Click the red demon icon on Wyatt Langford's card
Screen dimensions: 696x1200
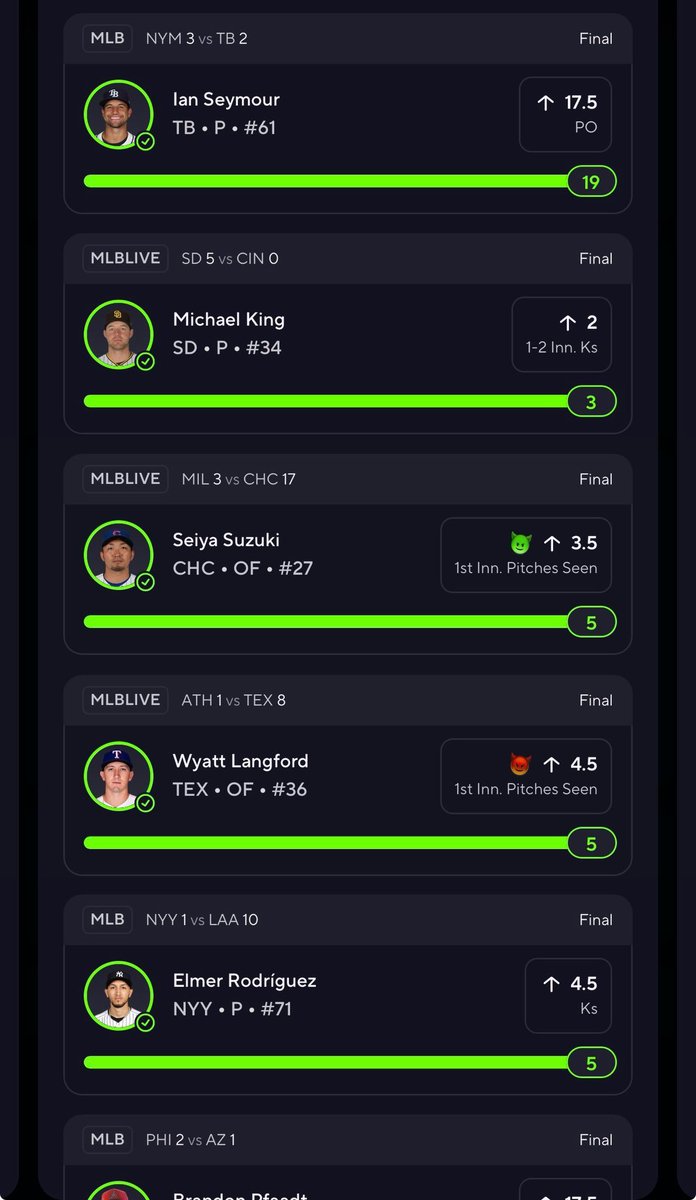pos(521,764)
